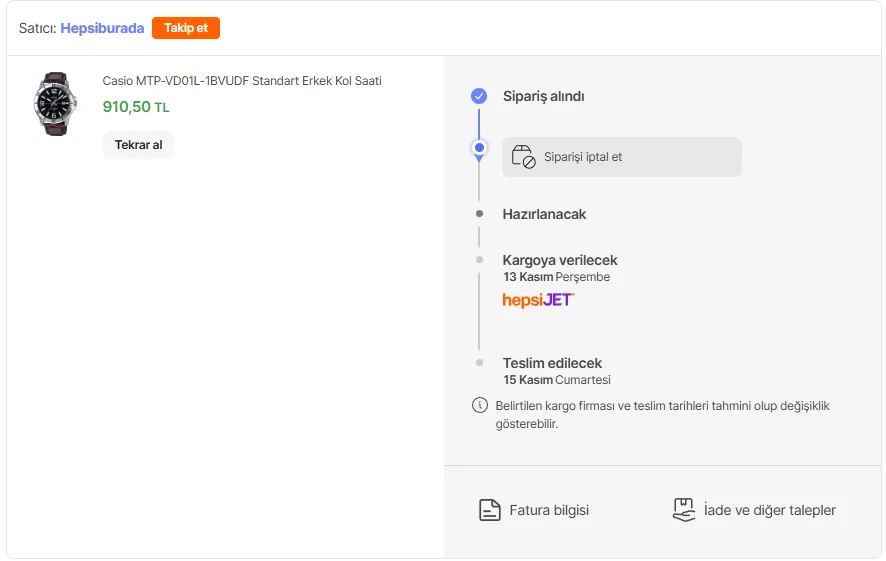Open the Casio watch product thumbnail
Viewport: 886px width, 561px height.
(55, 104)
